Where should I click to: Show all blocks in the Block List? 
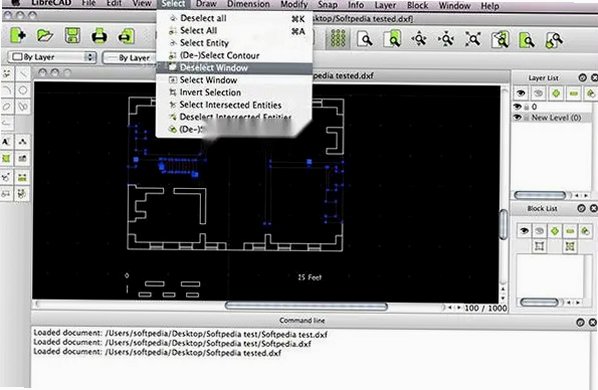(524, 231)
